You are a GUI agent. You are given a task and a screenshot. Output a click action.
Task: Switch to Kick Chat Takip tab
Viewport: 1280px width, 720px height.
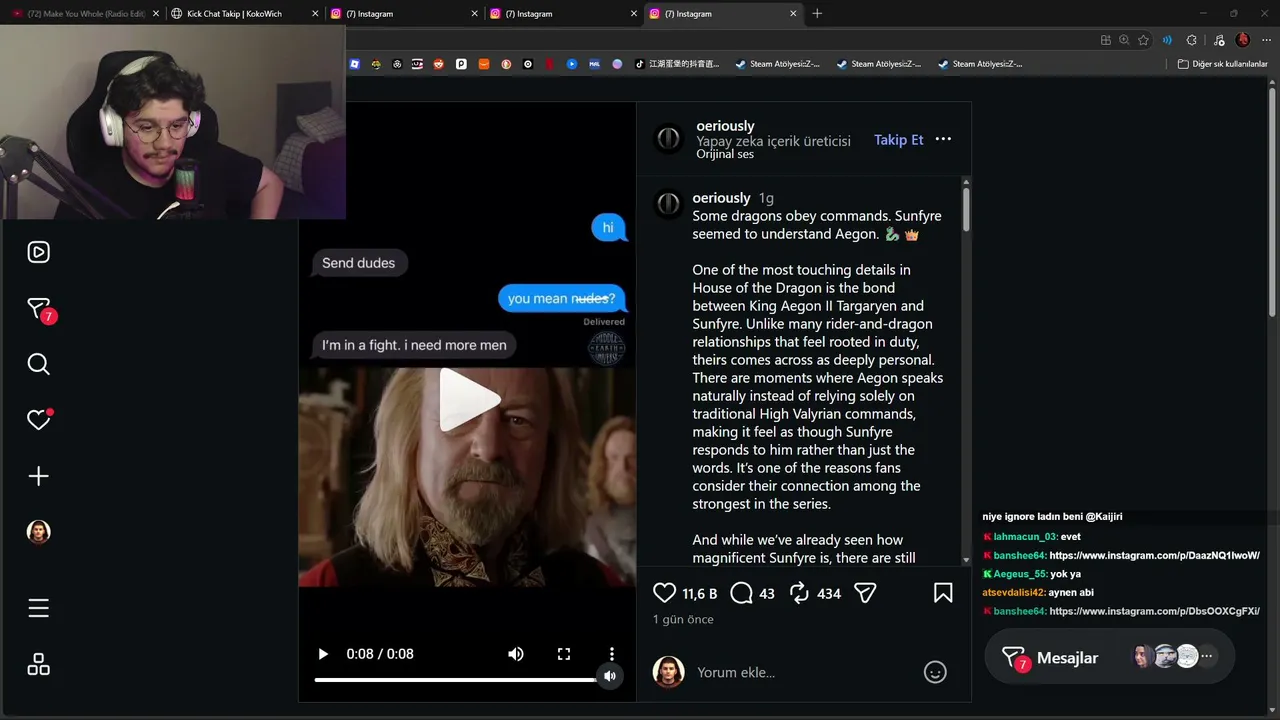point(236,14)
